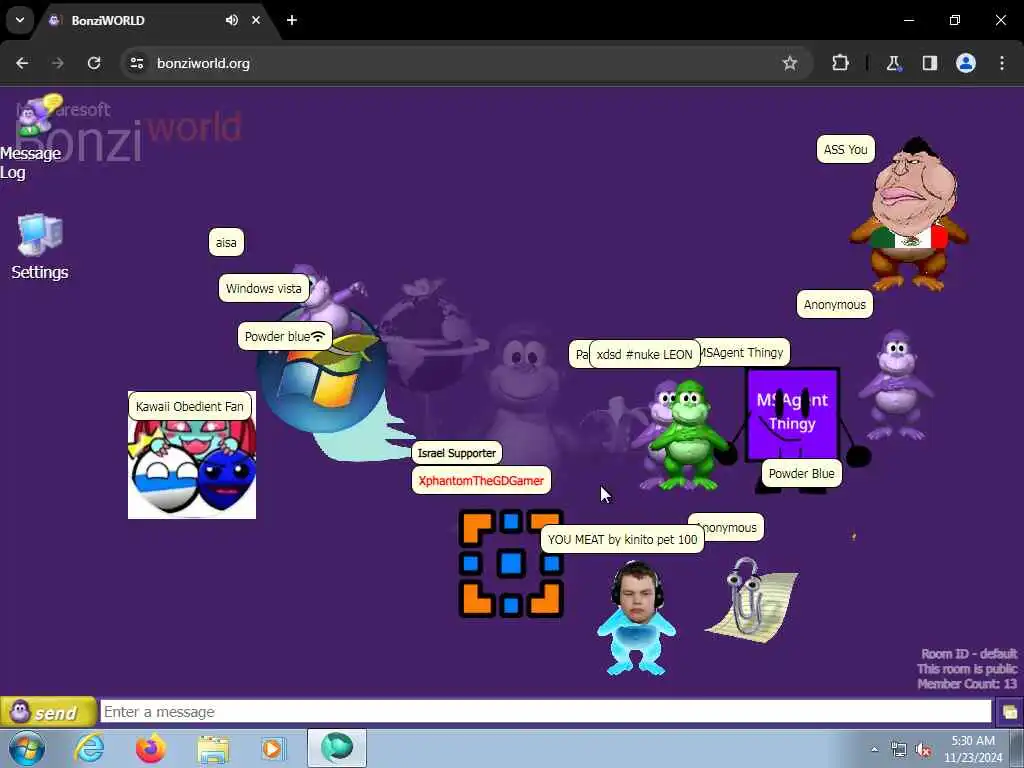Expand the tab search dropdown
Screen dimensions: 1024x768
click(20, 20)
